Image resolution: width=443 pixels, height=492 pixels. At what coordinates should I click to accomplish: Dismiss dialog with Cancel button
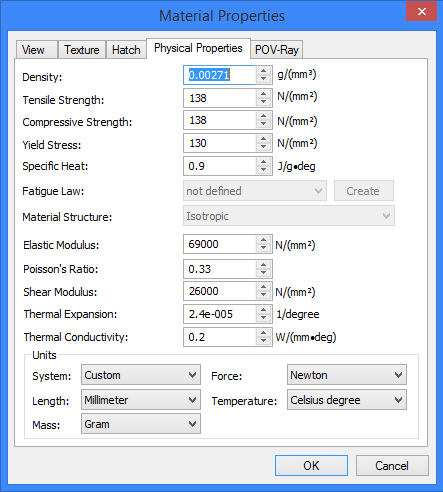coord(392,466)
